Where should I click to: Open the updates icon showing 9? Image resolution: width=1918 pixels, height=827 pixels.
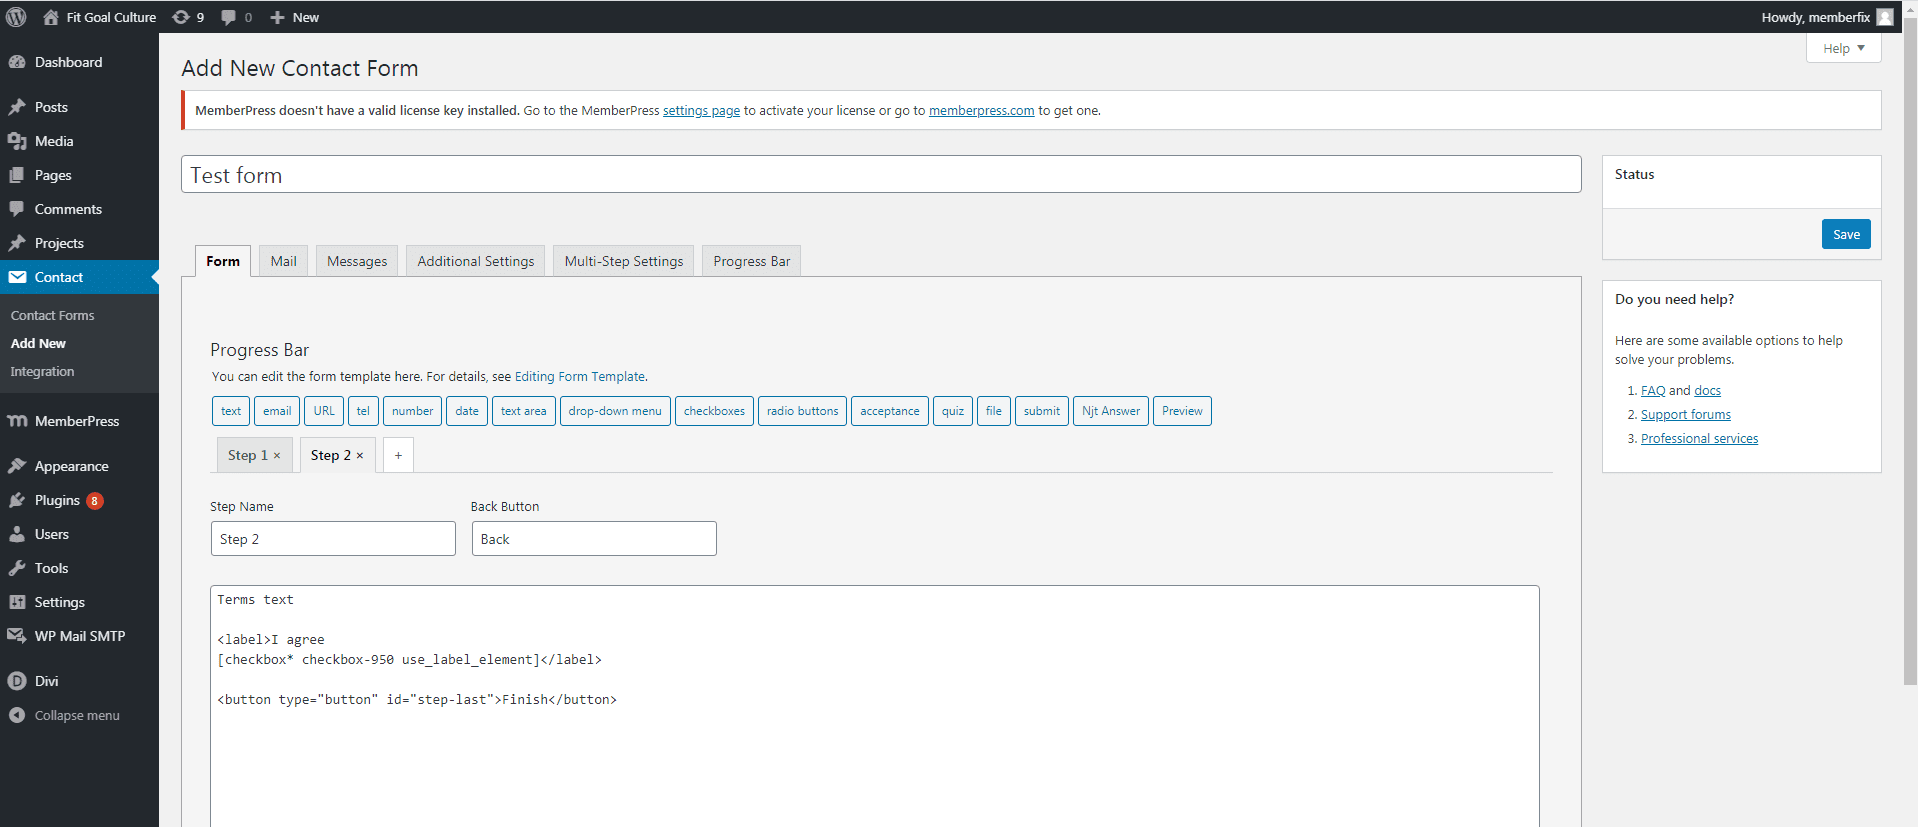point(181,17)
